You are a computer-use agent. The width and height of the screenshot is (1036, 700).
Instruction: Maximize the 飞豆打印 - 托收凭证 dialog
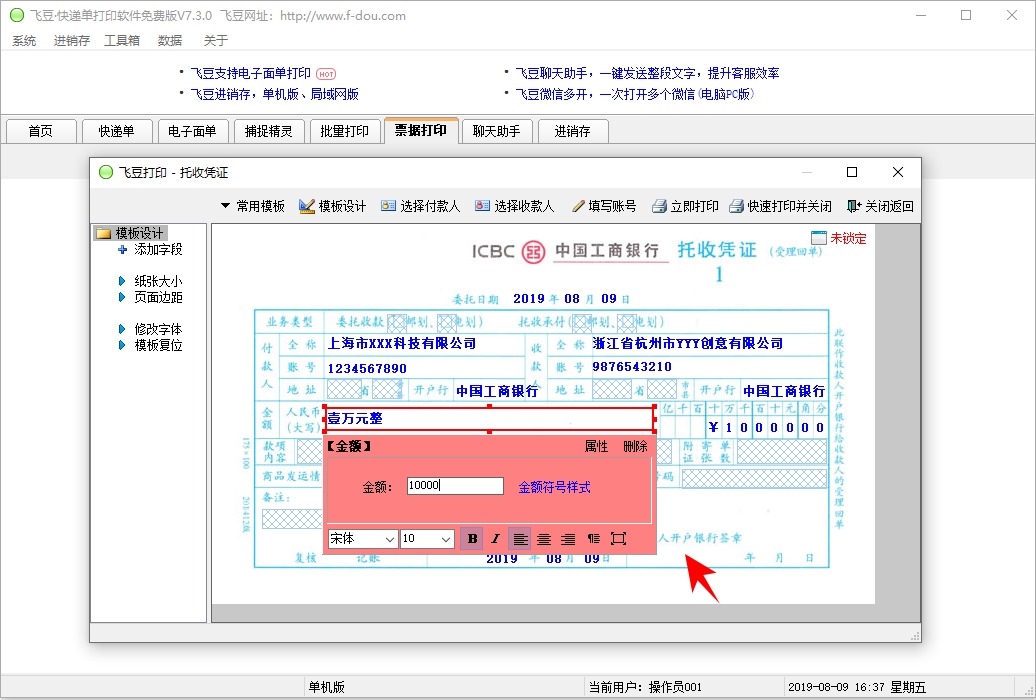pyautogui.click(x=852, y=173)
